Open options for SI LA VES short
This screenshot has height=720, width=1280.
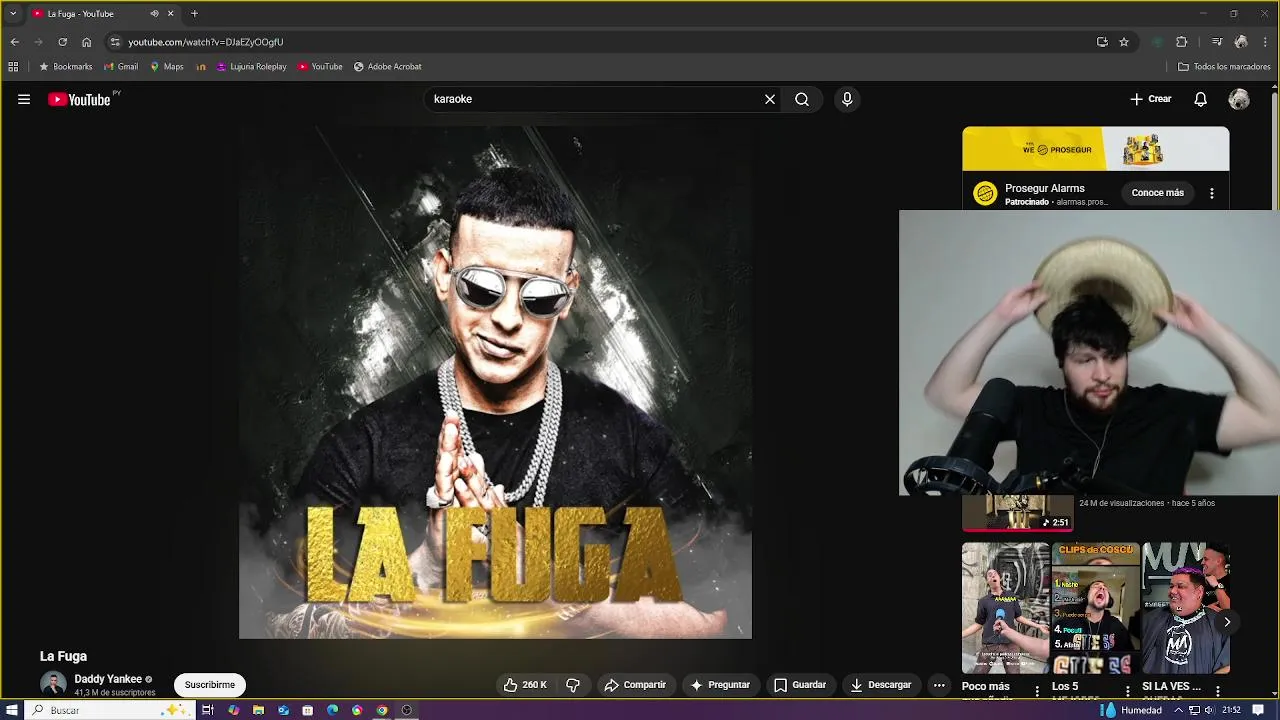(x=1218, y=691)
